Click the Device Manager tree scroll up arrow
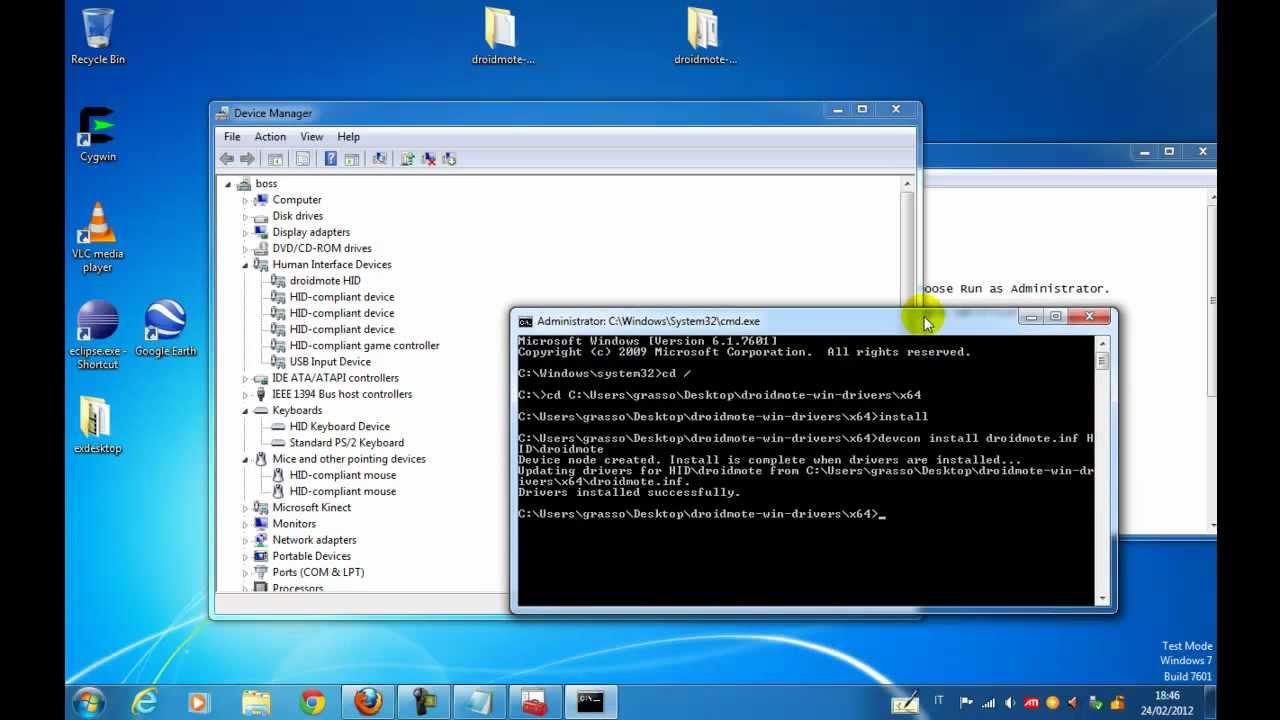 [x=908, y=184]
